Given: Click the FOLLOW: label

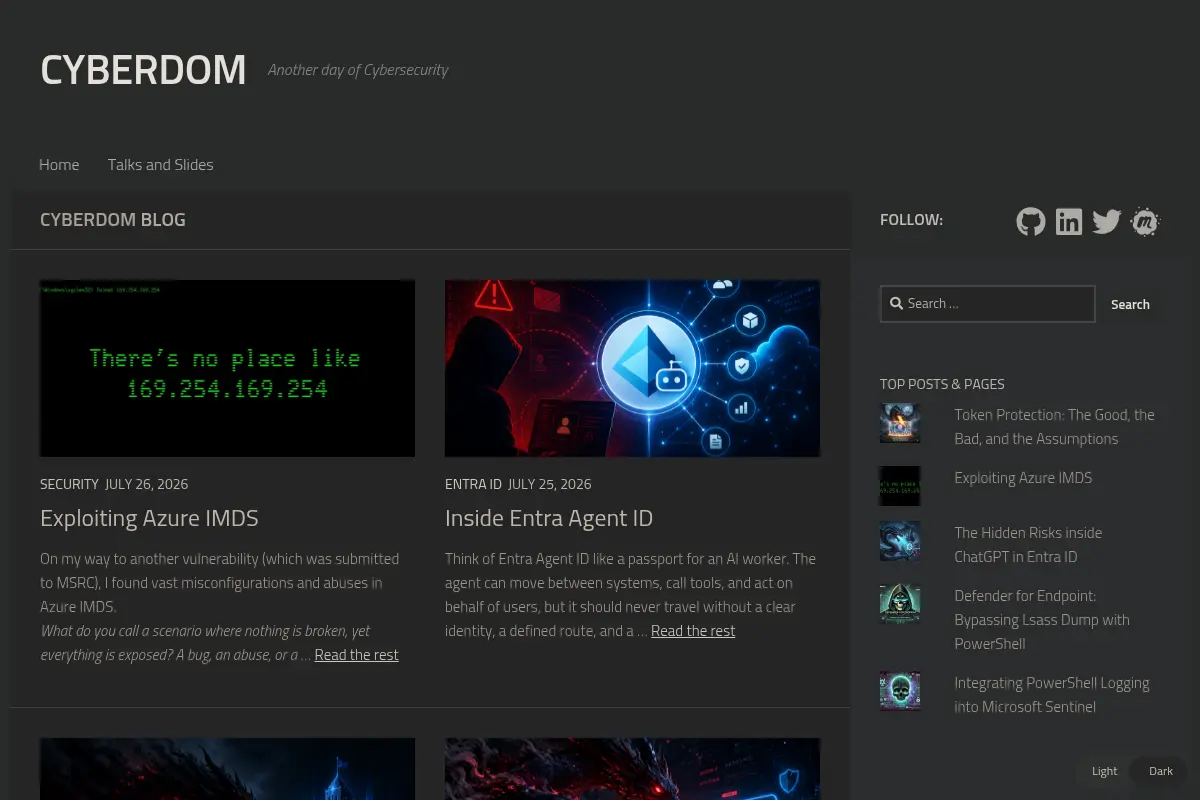Looking at the screenshot, I should (x=911, y=220).
